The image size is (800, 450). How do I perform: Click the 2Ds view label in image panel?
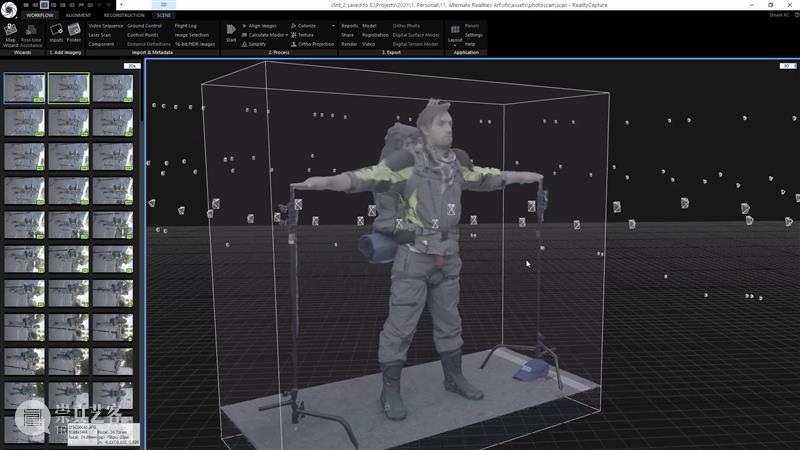pos(132,66)
